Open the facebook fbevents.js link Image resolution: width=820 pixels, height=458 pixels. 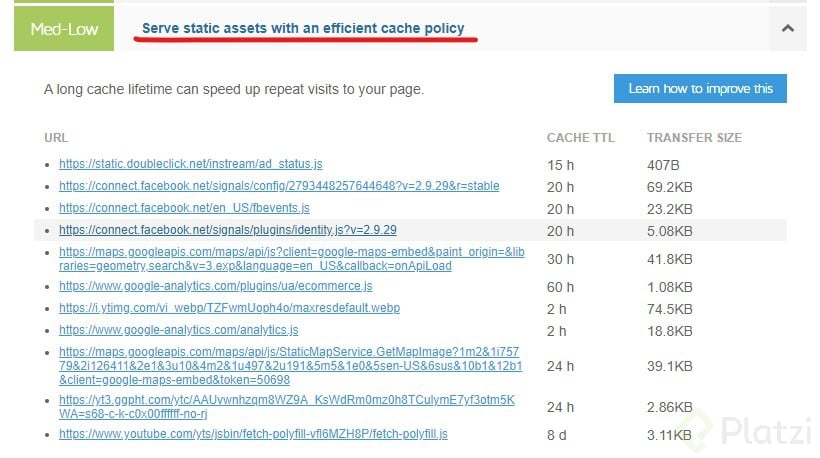pyautogui.click(x=184, y=208)
